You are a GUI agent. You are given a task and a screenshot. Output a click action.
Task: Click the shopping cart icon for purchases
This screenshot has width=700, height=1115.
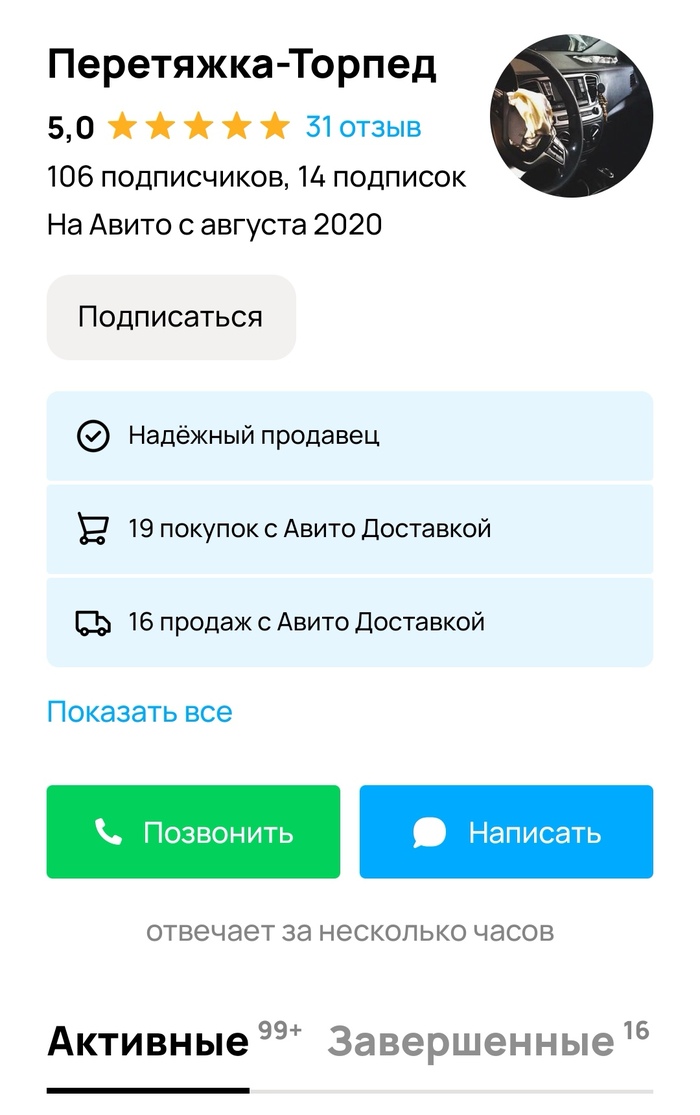(93, 529)
